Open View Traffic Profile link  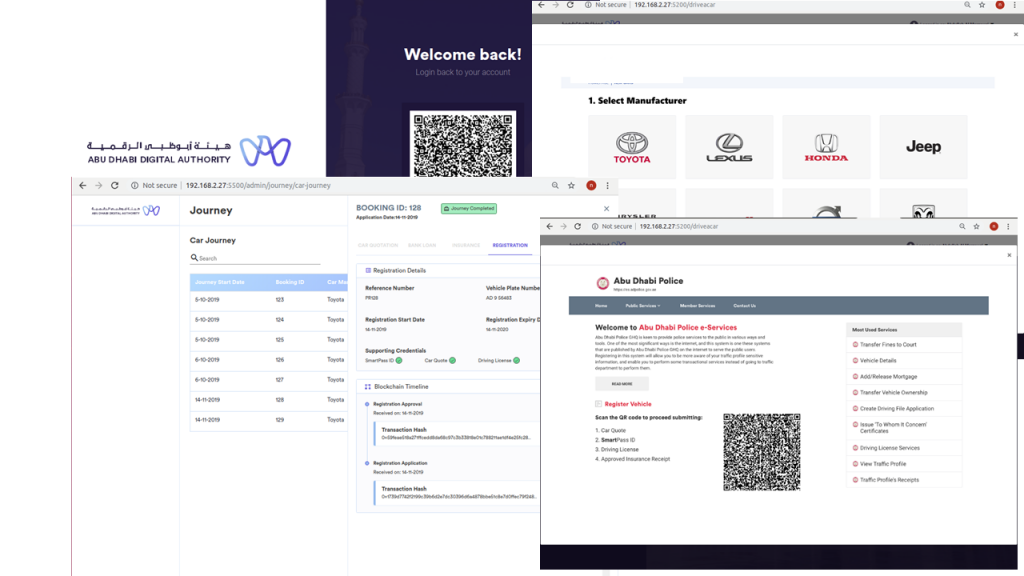coord(883,464)
